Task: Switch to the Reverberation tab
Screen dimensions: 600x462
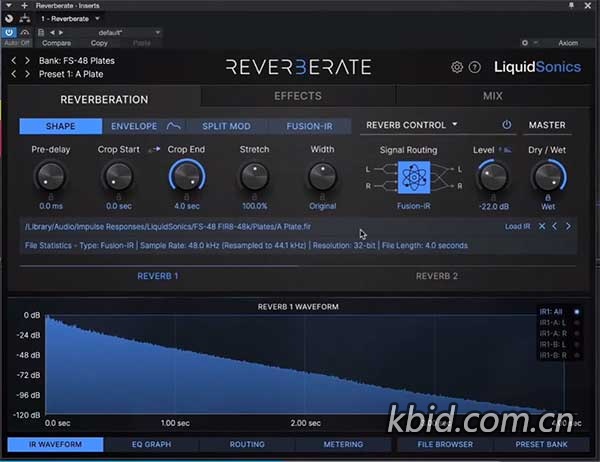Action: tap(104, 100)
